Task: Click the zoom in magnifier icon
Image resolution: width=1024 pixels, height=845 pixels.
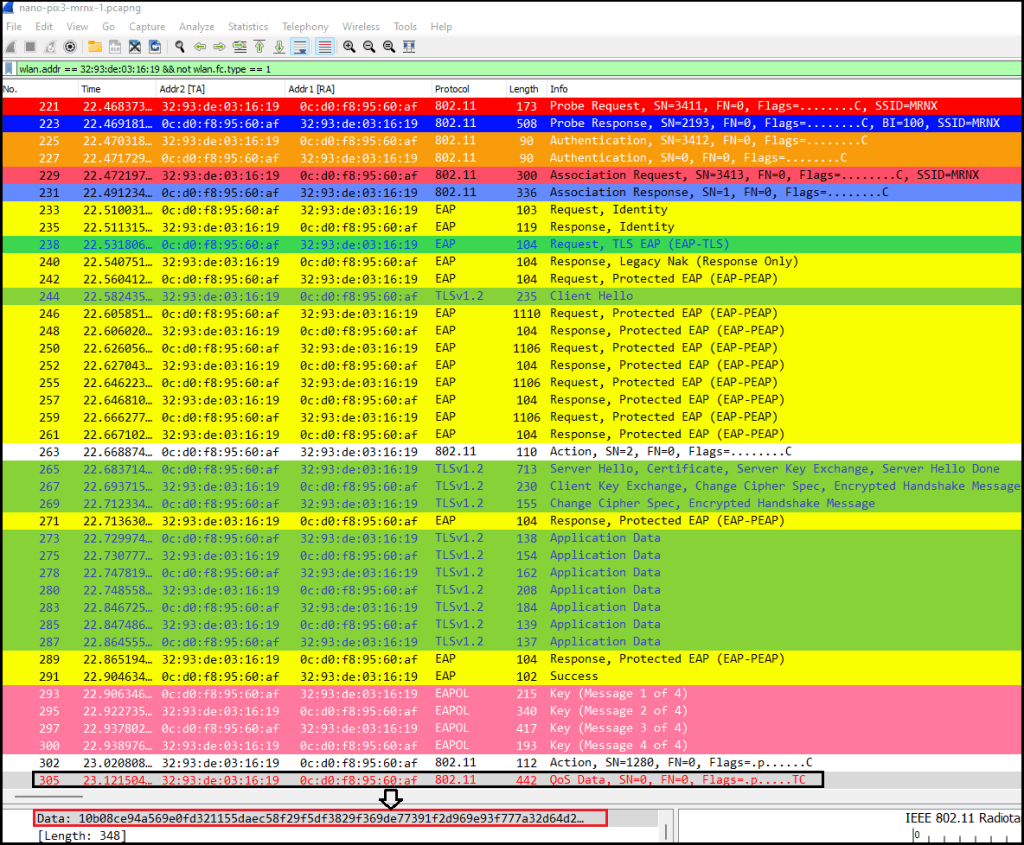Action: pos(349,47)
